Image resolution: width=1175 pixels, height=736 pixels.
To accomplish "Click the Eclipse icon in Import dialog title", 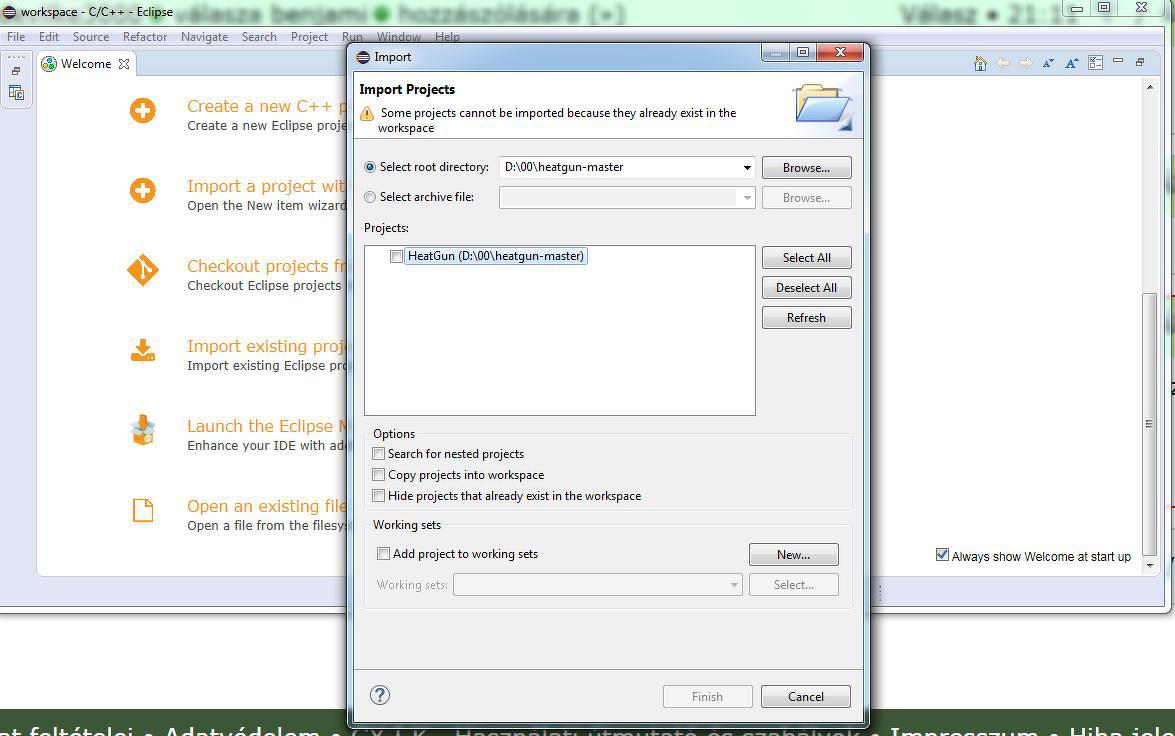I will click(363, 57).
